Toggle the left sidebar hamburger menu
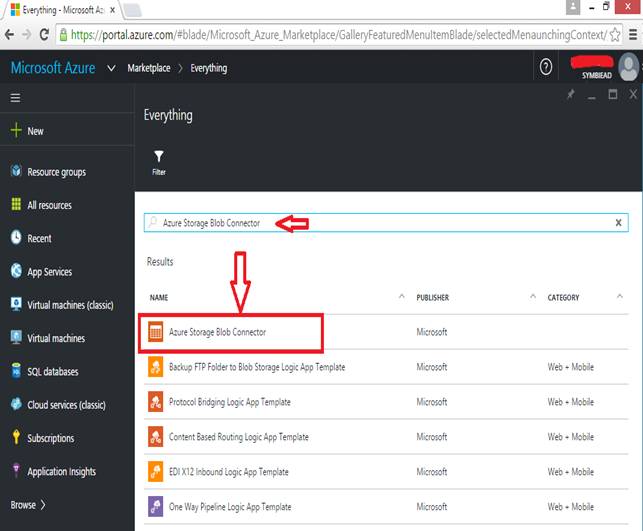This screenshot has height=531, width=643. pos(16,98)
